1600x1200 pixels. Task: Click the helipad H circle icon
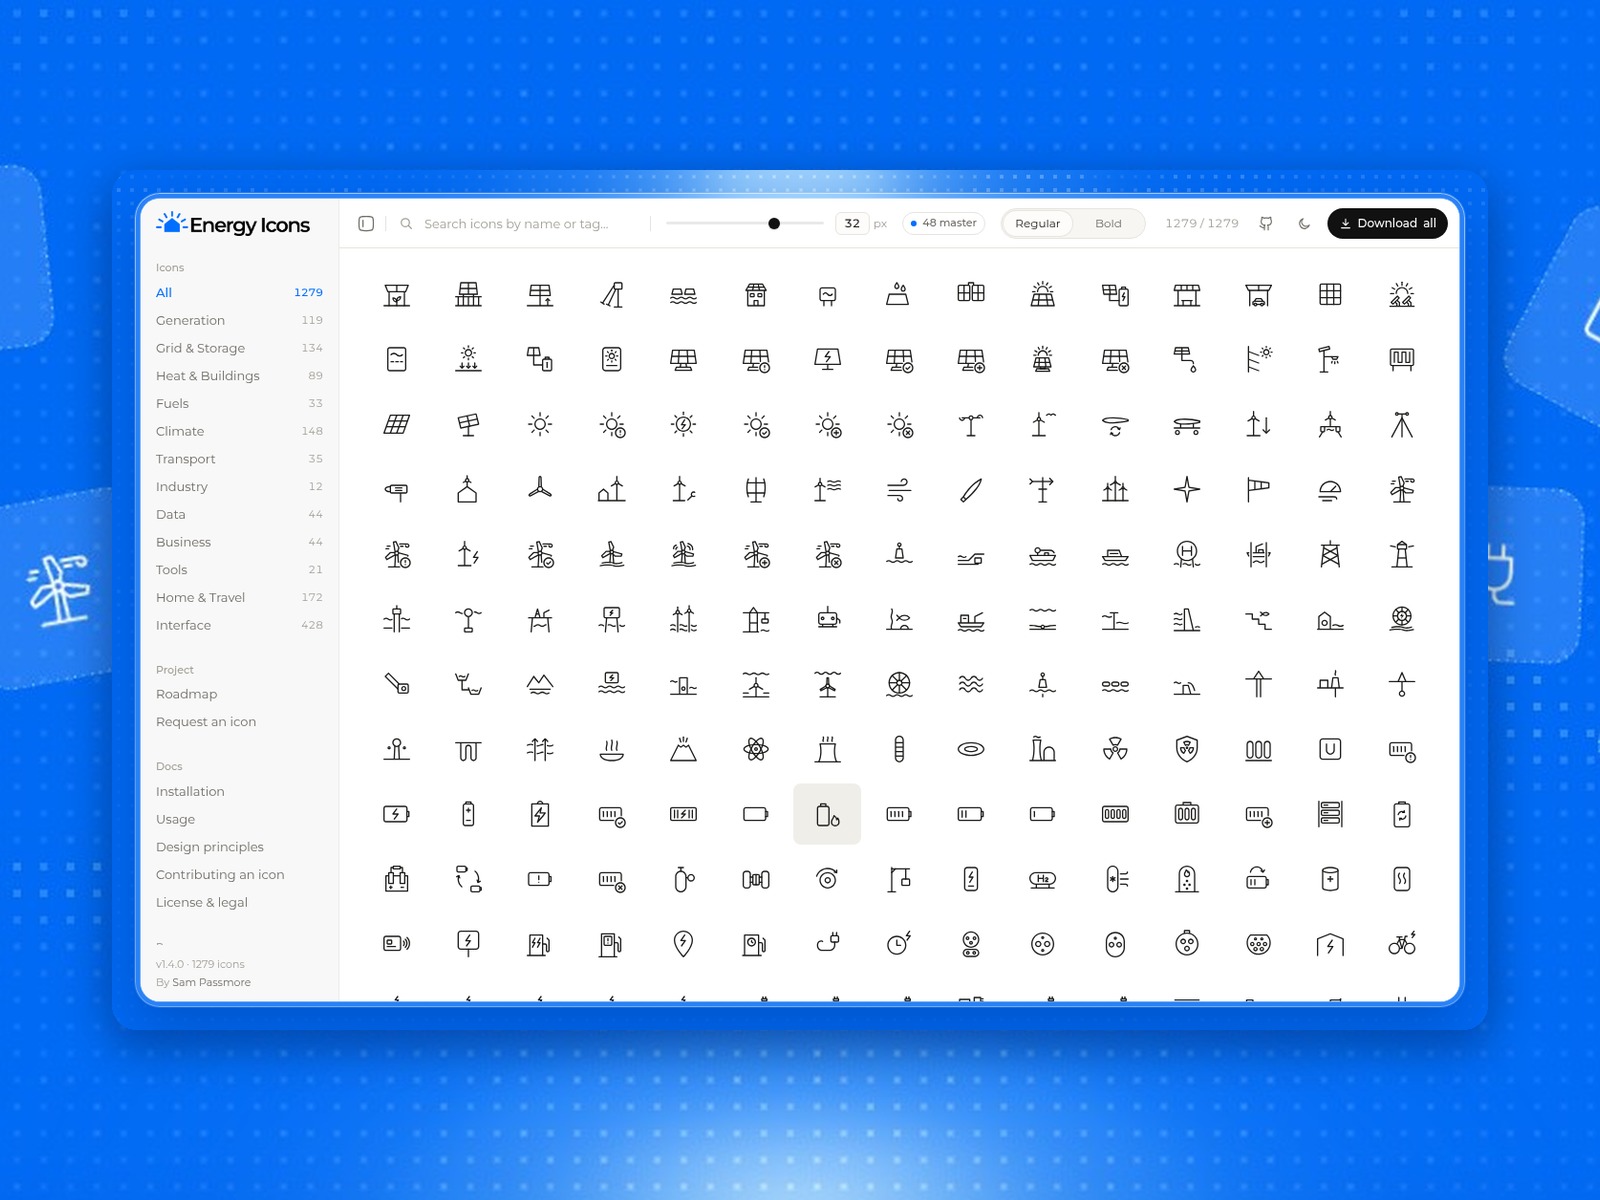[1187, 554]
